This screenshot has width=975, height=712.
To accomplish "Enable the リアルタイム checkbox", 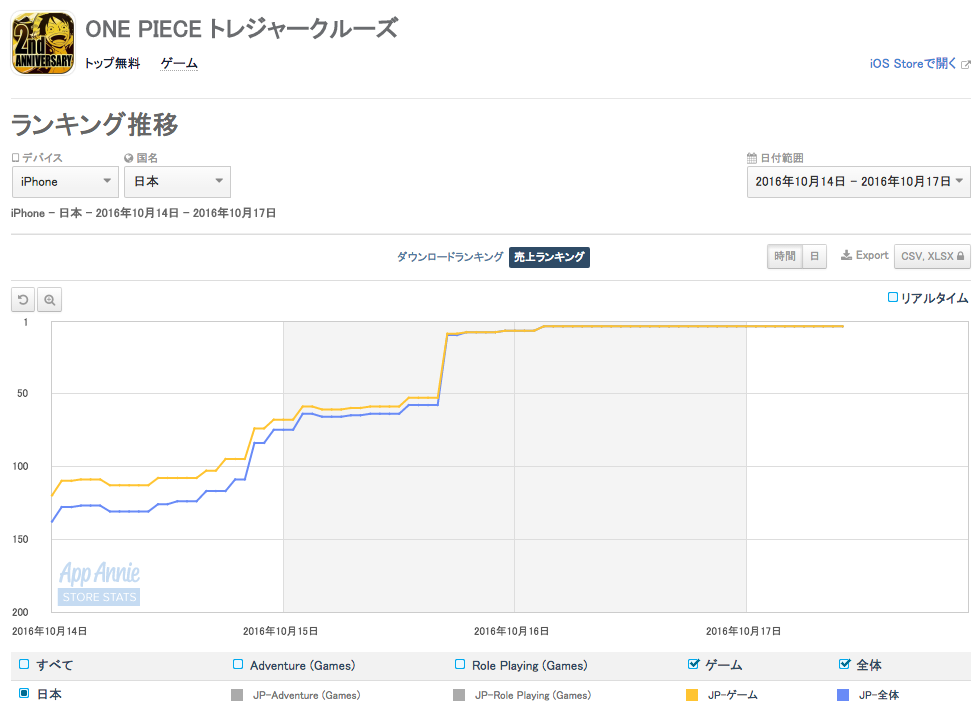I will pyautogui.click(x=892, y=297).
